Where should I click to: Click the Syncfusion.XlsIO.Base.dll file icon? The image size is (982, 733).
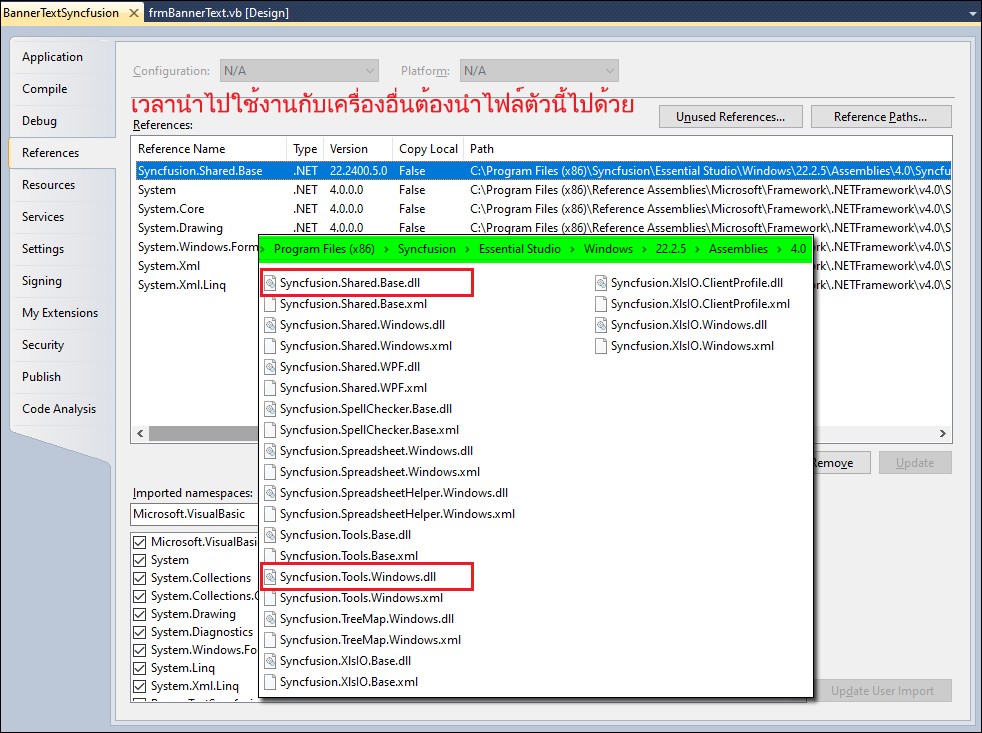(270, 661)
